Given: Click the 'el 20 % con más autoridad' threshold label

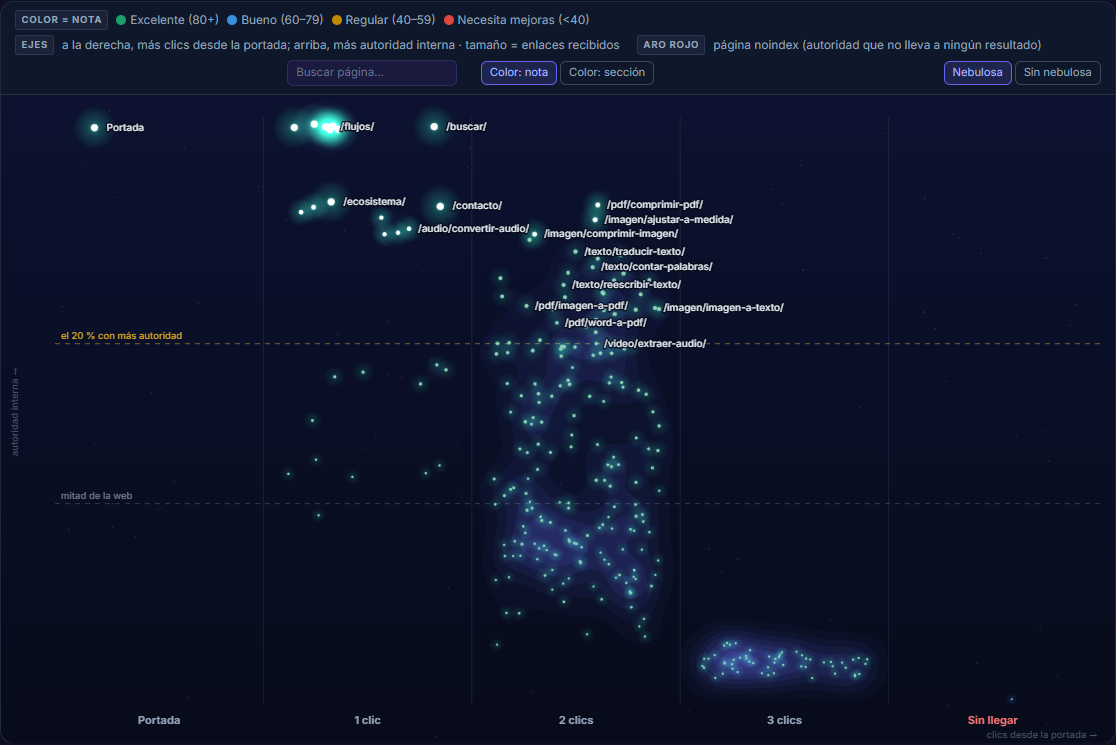Looking at the screenshot, I should (x=122, y=336).
